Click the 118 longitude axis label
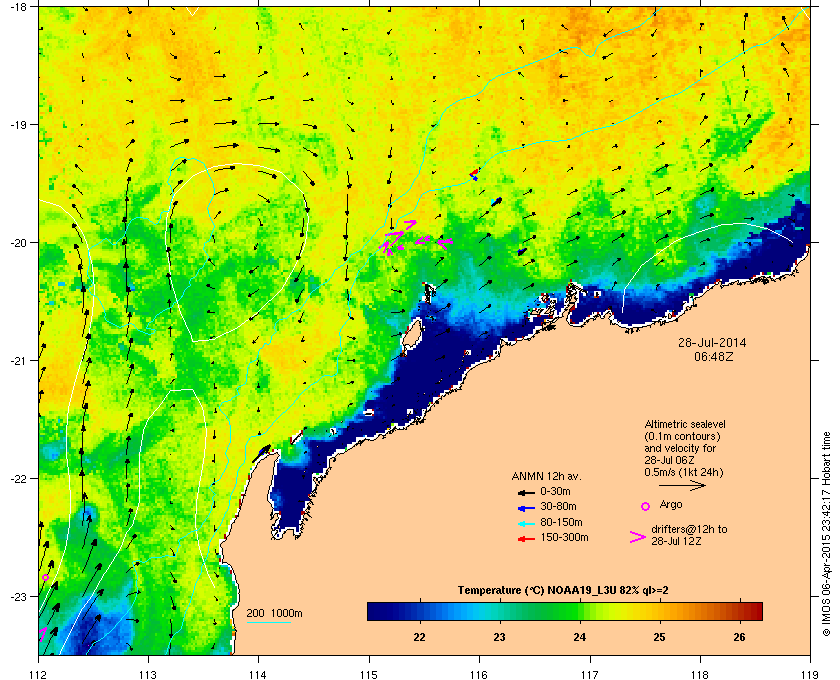 coord(700,674)
